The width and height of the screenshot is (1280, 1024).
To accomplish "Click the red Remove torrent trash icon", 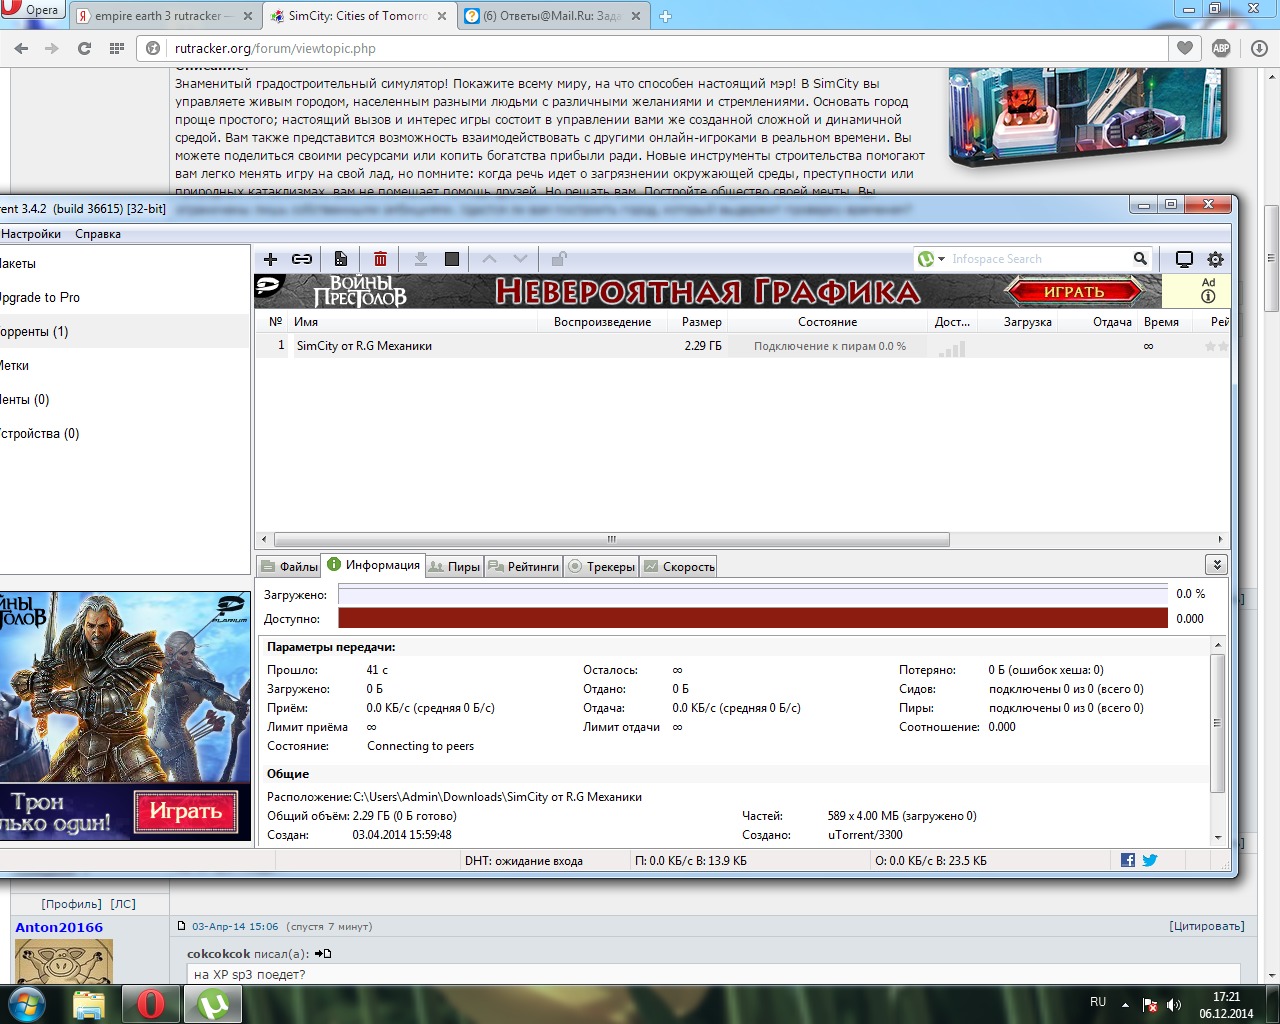I will (x=380, y=259).
